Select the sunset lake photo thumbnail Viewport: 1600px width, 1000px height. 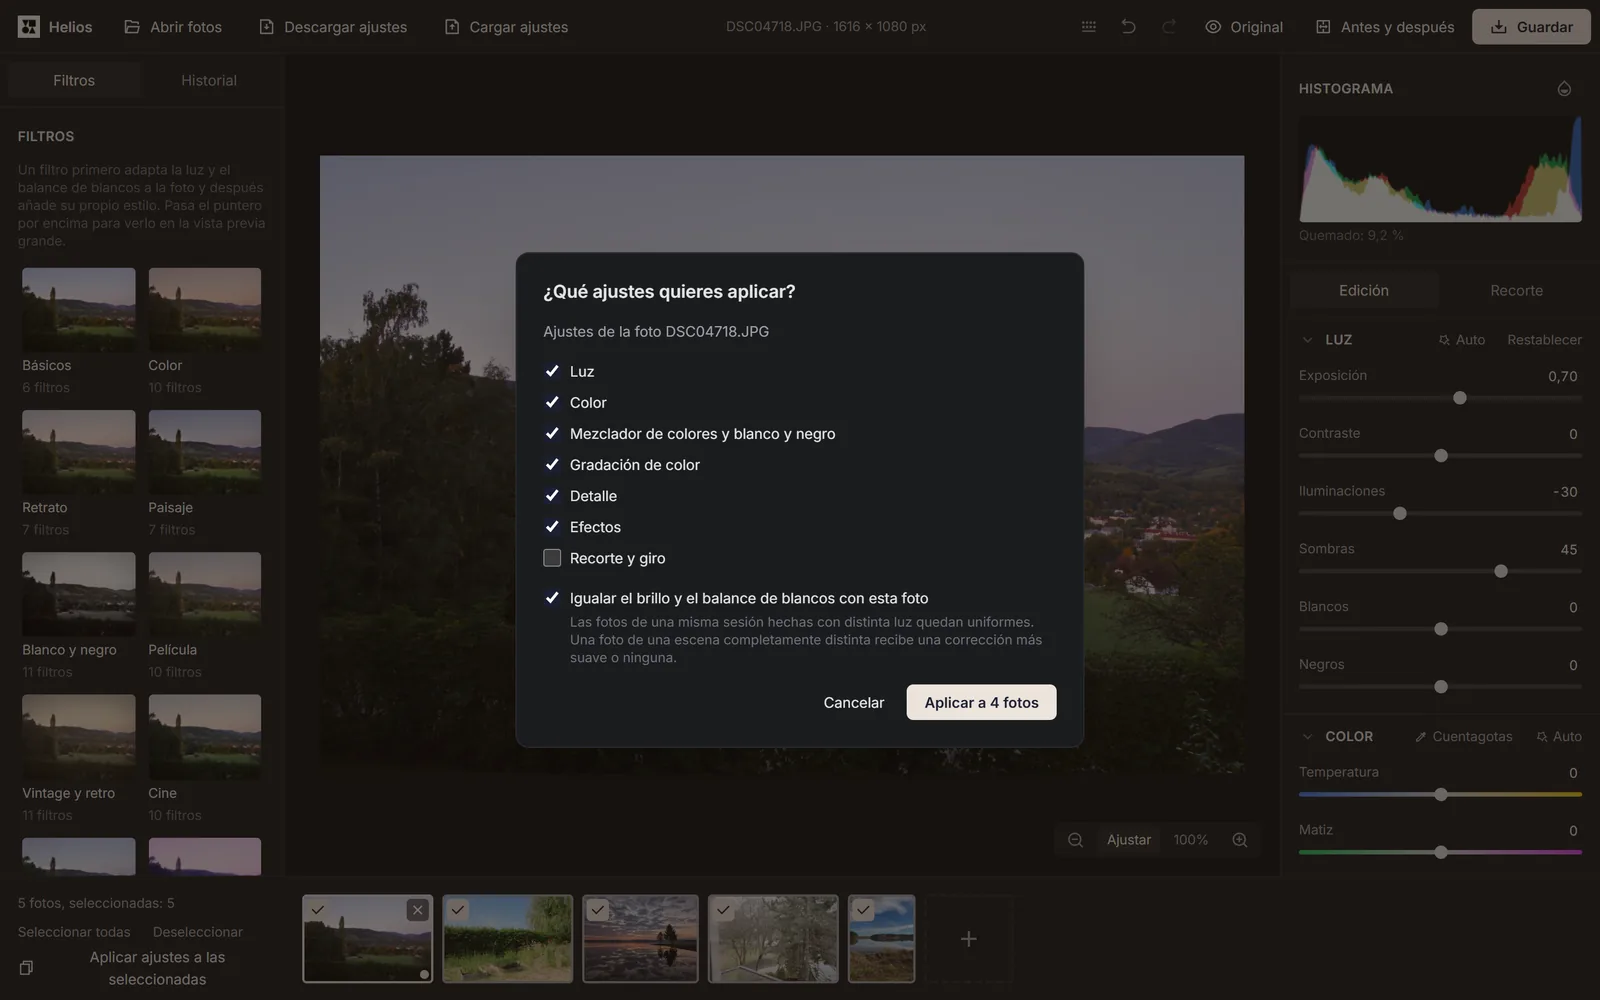pos(641,939)
